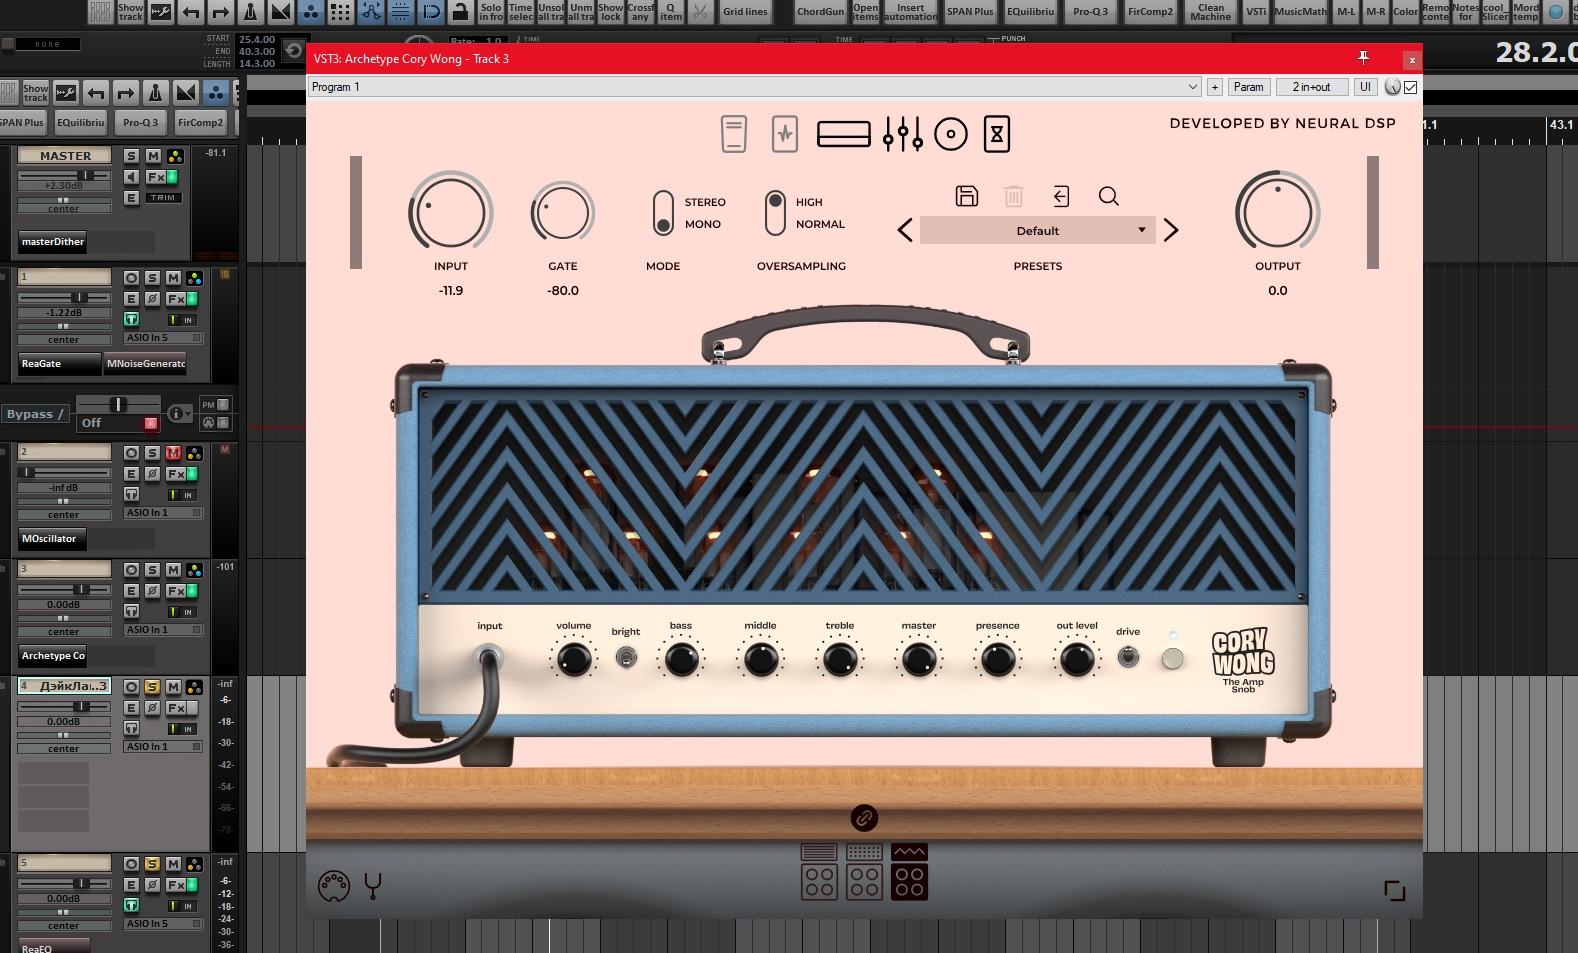Delete preset using the trash icon
This screenshot has height=953, width=1578.
point(1014,196)
